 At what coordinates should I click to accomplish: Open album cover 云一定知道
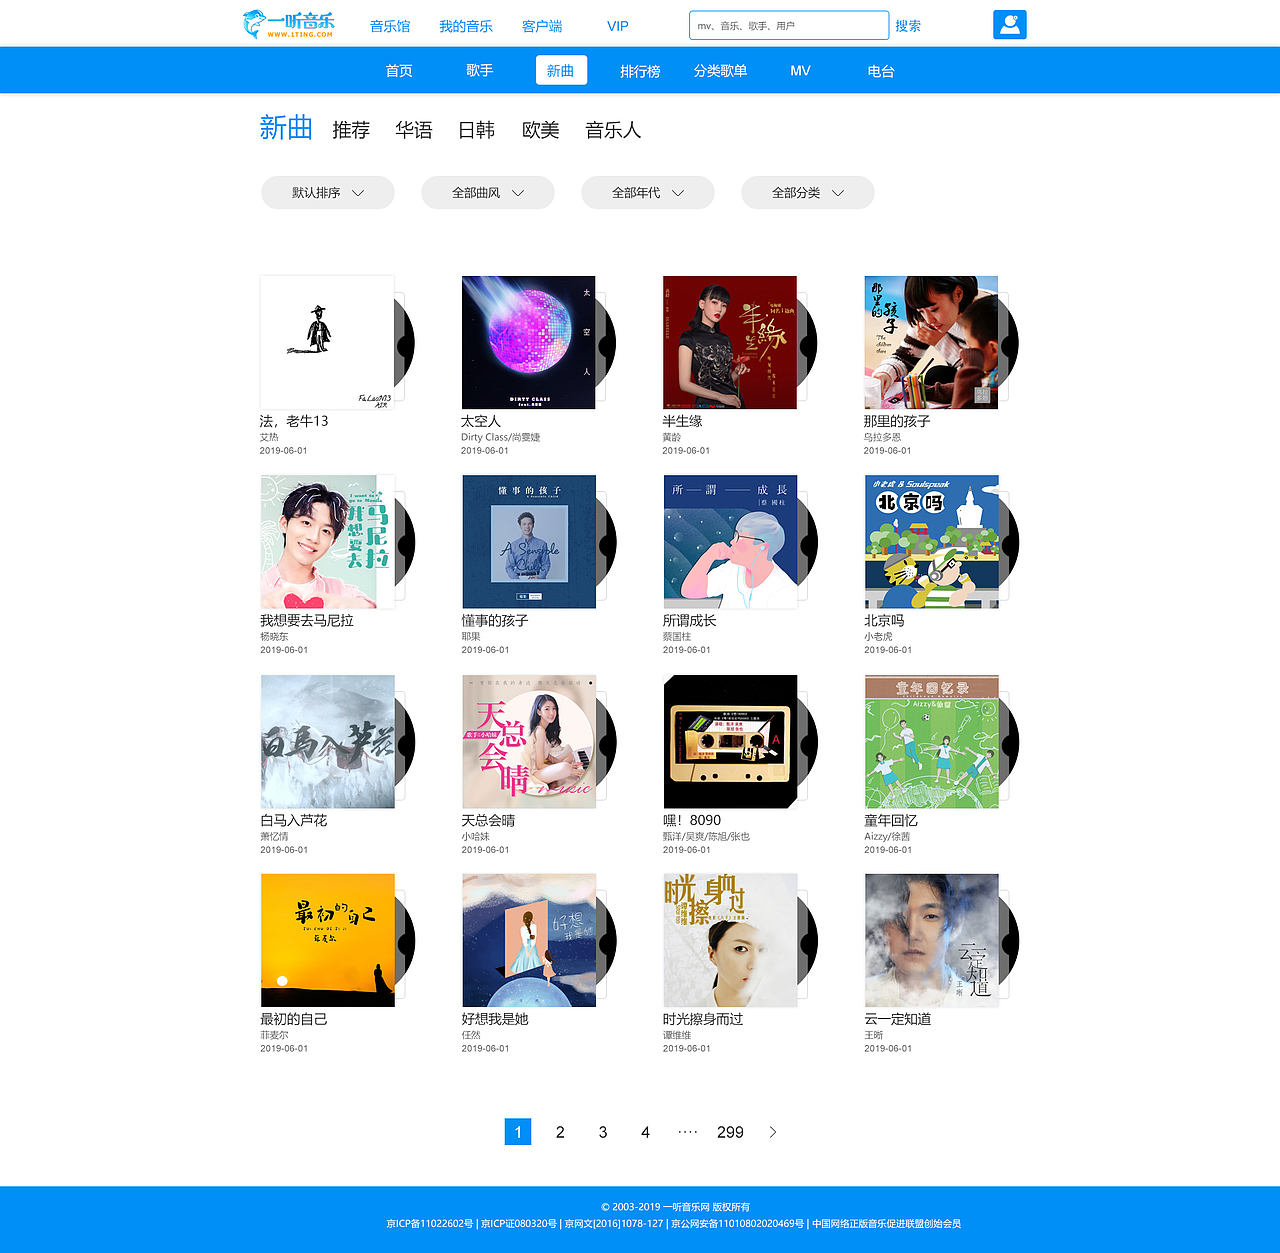tap(931, 940)
